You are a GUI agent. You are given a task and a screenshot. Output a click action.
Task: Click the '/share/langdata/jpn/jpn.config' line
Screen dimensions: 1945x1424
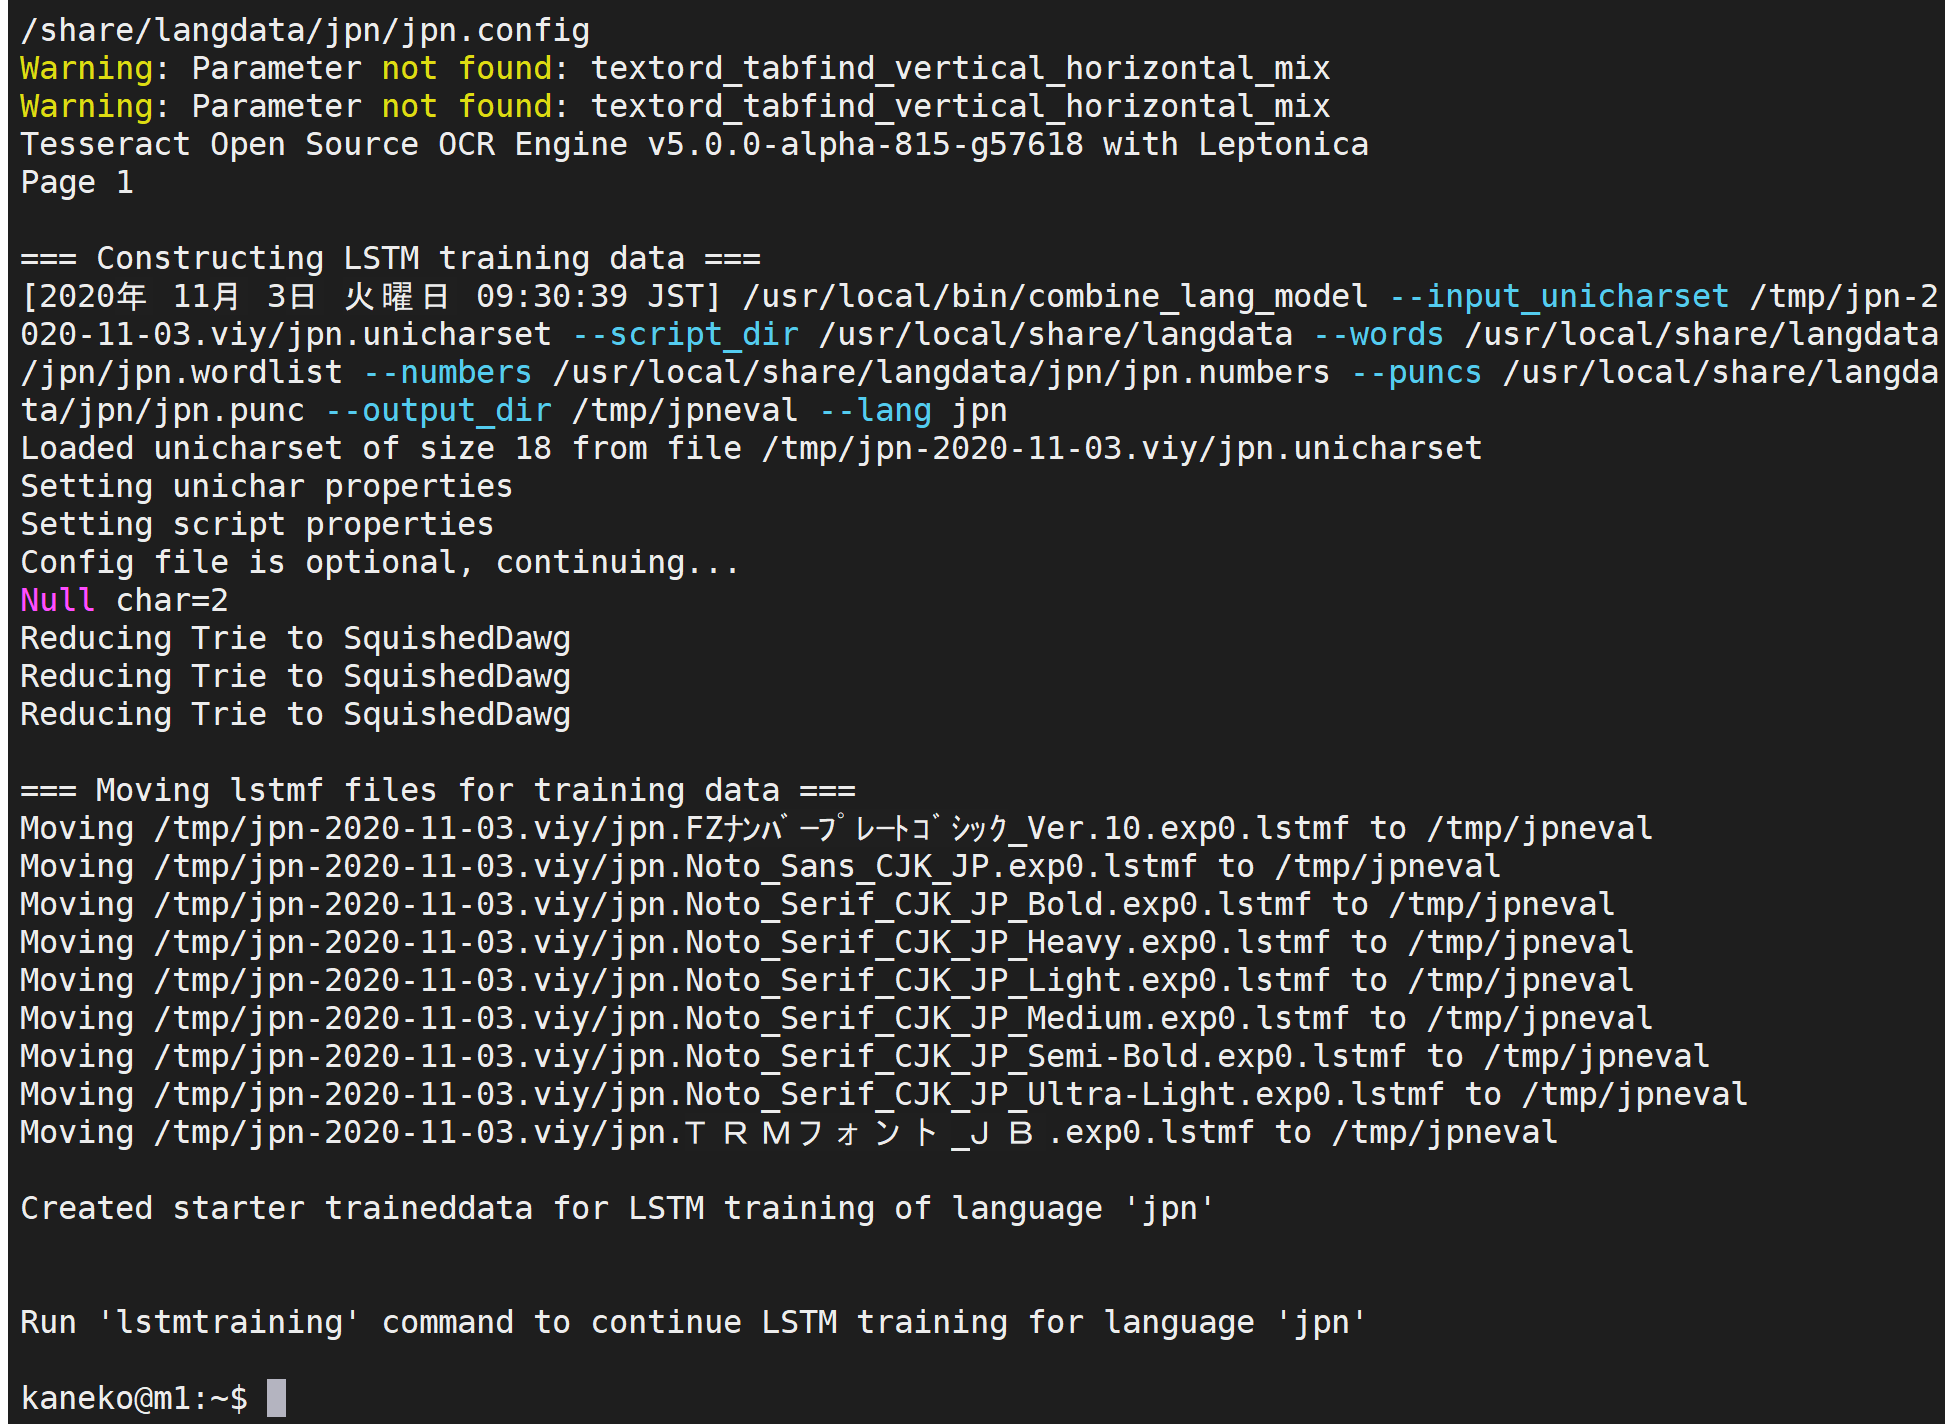click(305, 31)
